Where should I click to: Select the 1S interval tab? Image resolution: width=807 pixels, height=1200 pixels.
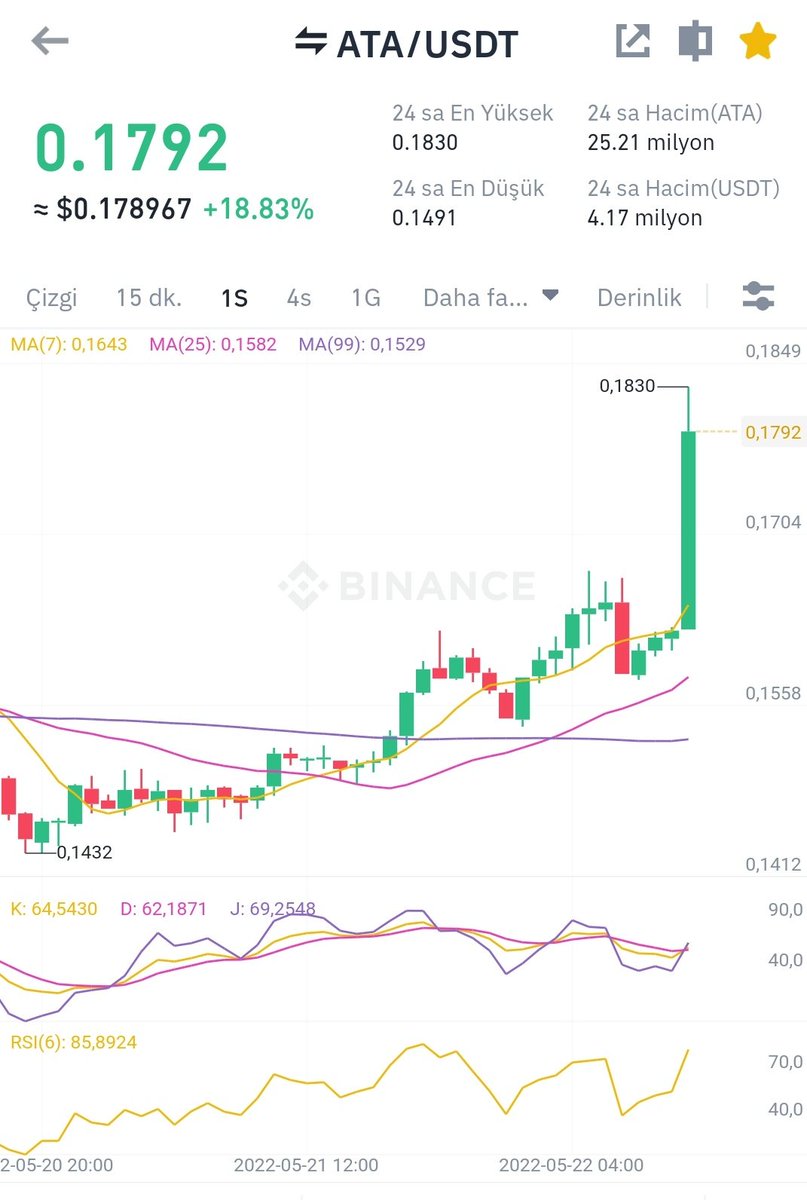[234, 297]
